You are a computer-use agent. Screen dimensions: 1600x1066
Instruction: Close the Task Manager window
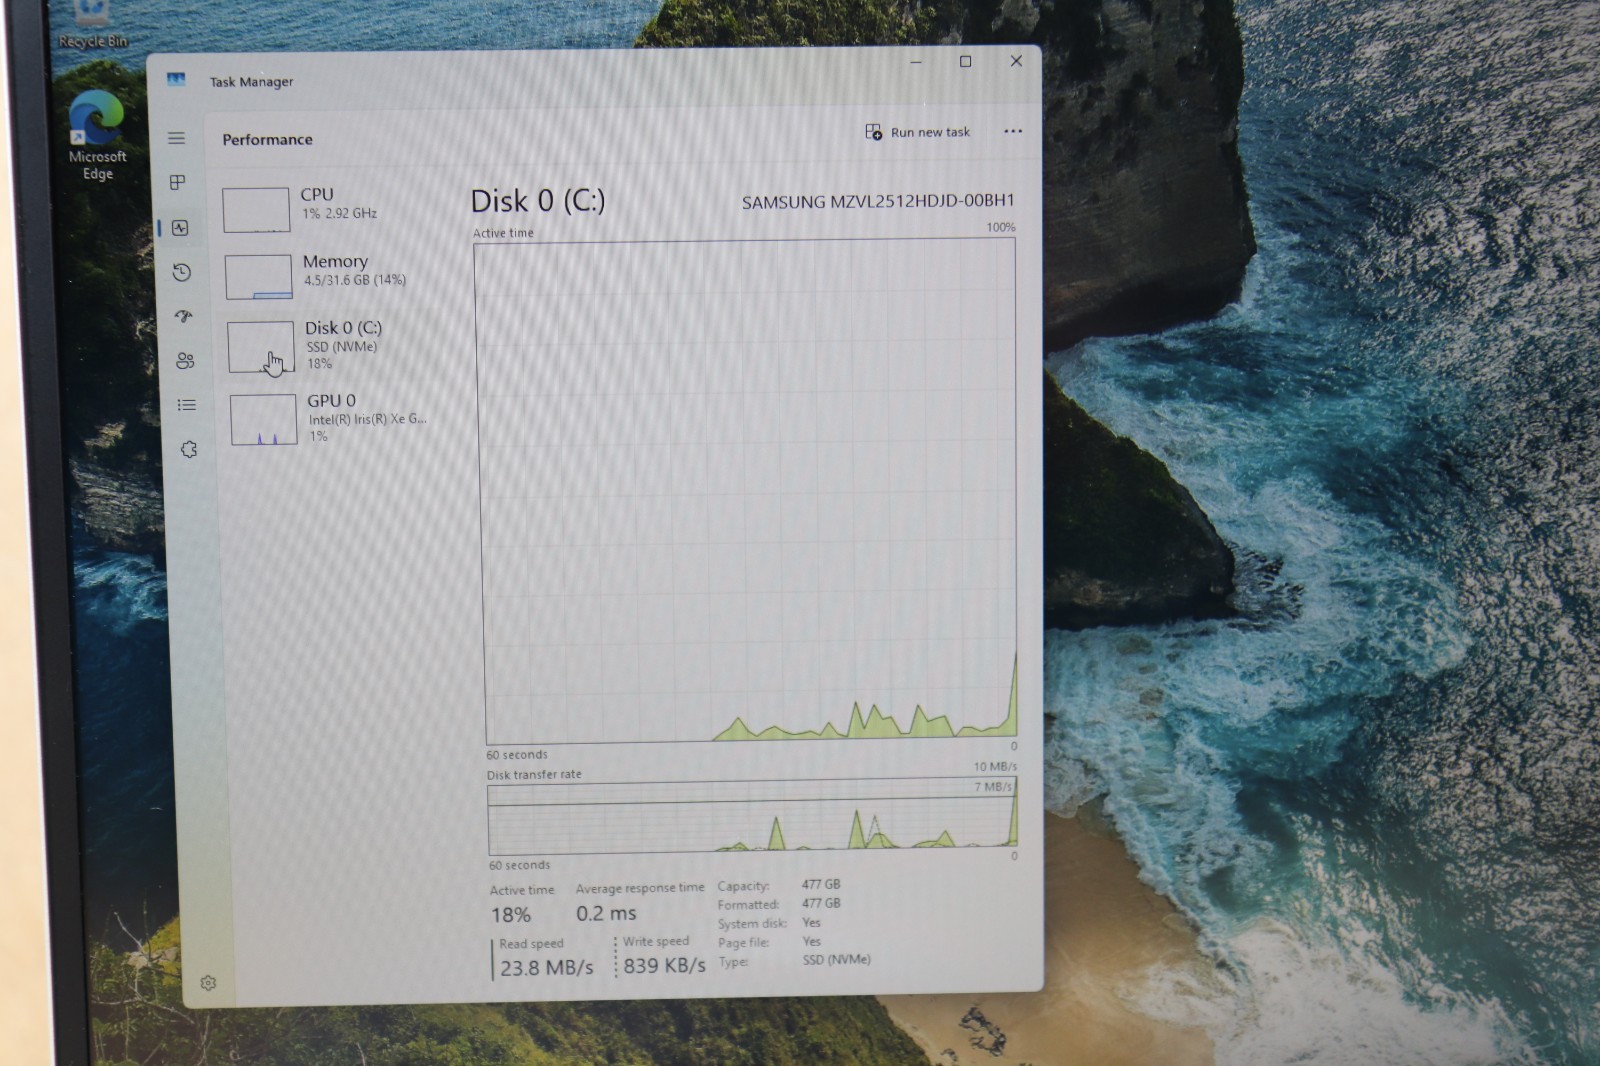pyautogui.click(x=1016, y=61)
